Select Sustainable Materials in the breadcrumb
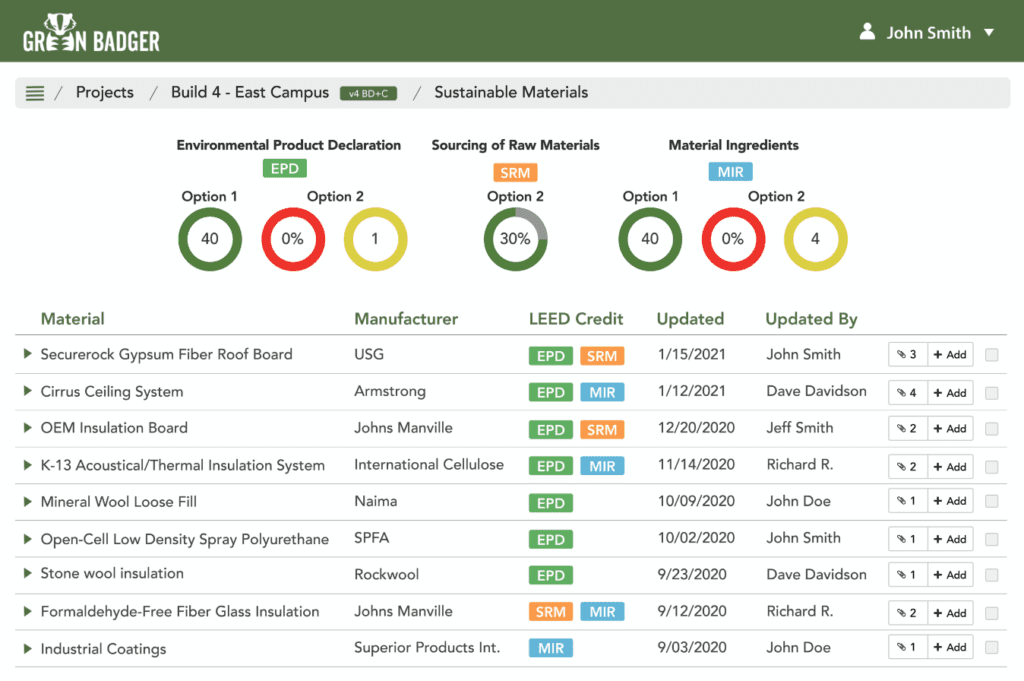Screen dimensions: 1024x681 tap(510, 92)
